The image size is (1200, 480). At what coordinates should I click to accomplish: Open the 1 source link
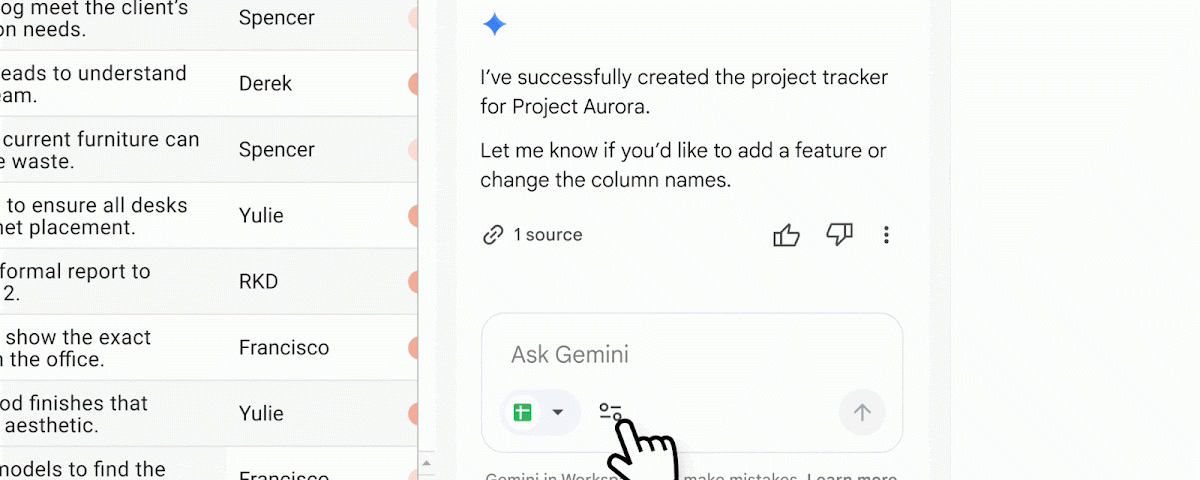547,235
